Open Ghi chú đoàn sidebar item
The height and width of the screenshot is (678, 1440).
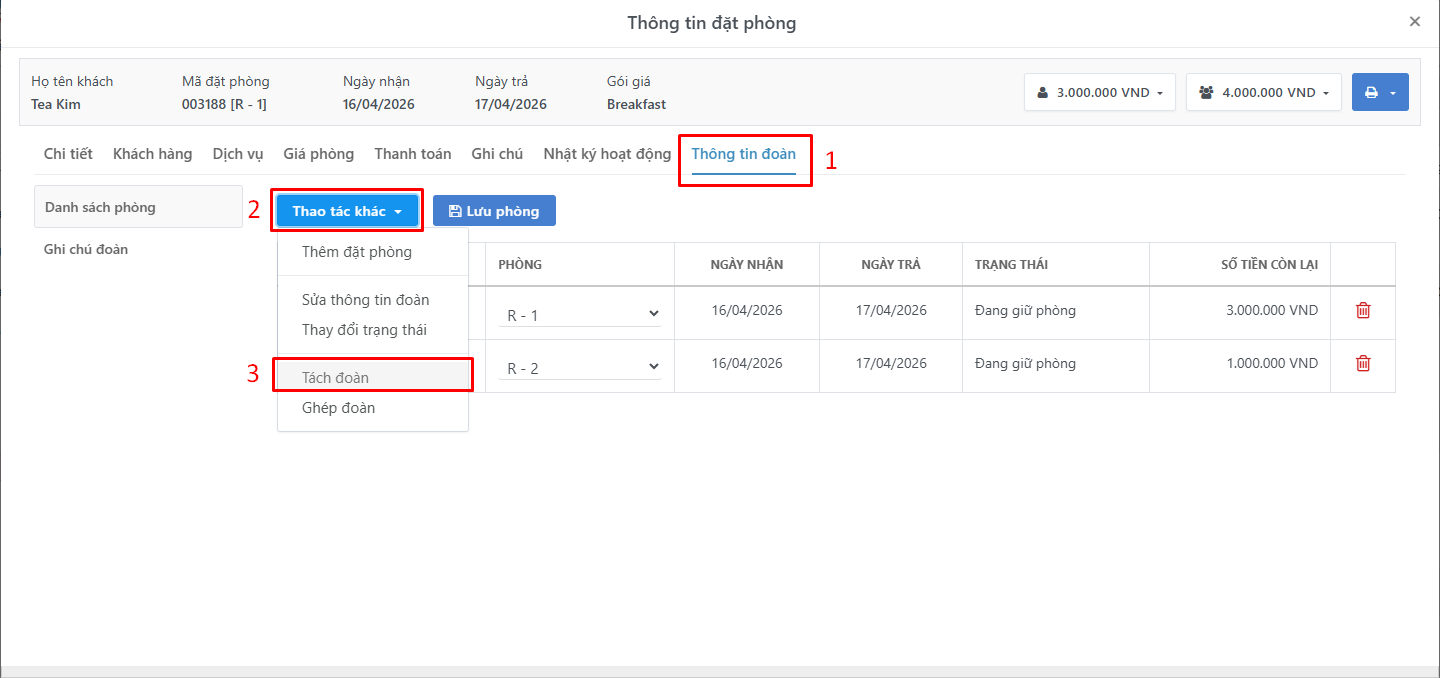[x=138, y=249]
